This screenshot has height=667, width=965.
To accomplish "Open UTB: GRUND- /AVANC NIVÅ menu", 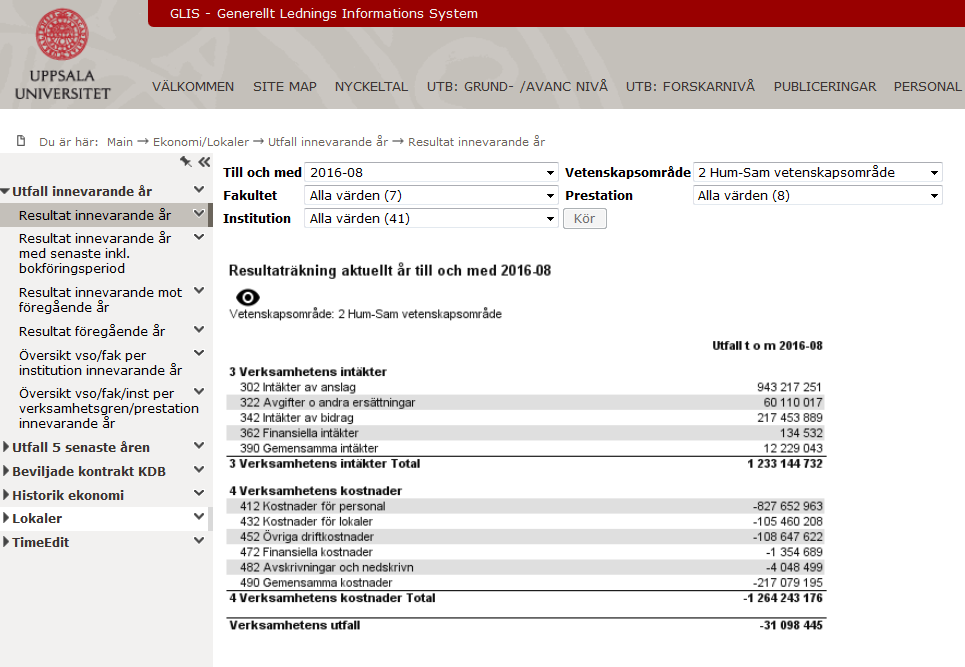I will click(x=517, y=87).
